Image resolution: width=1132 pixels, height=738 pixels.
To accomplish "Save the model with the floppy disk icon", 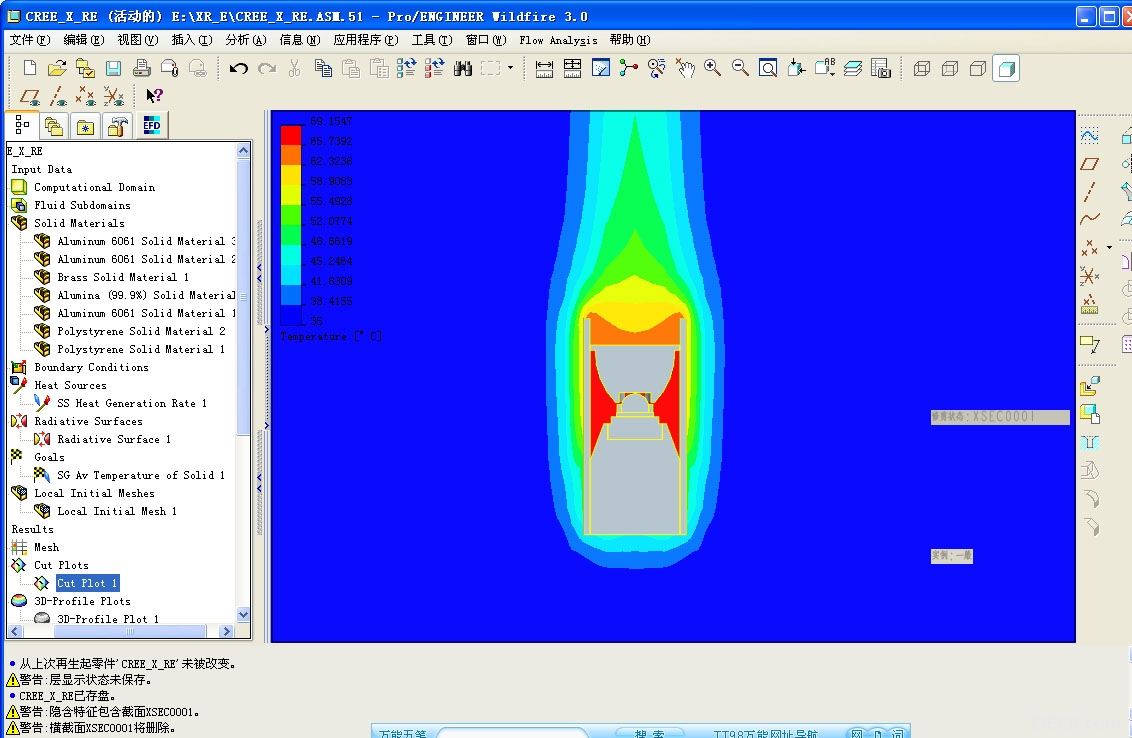I will click(113, 69).
